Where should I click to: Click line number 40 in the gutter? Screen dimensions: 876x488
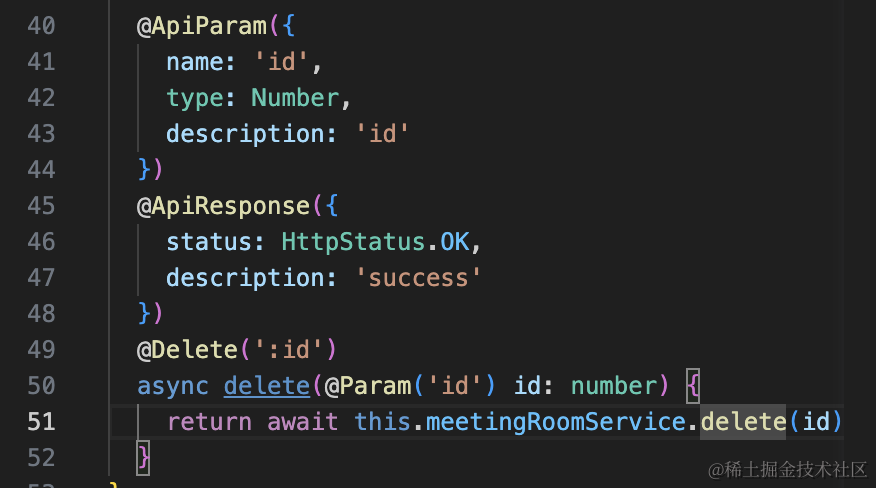pos(40,26)
